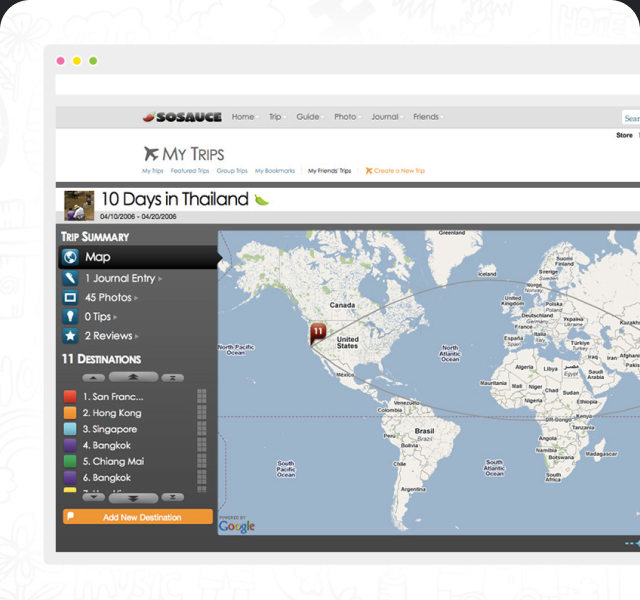The image size is (640, 600).
Task: Click the frame icon beside 45 Photos
Action: pyautogui.click(x=70, y=298)
